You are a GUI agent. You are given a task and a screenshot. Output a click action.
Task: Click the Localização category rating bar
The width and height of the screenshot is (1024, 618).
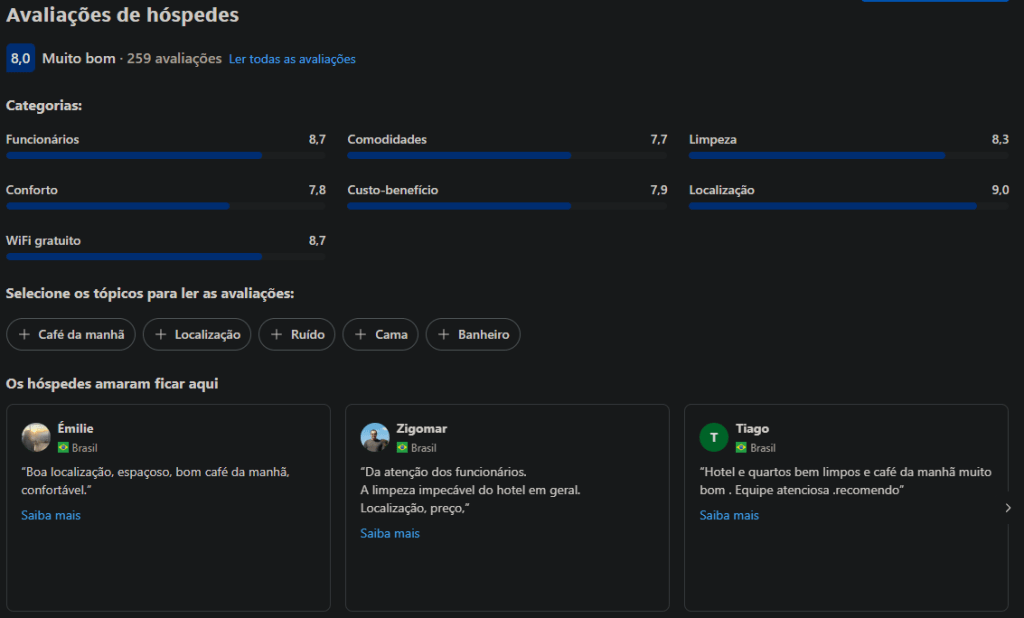click(849, 206)
